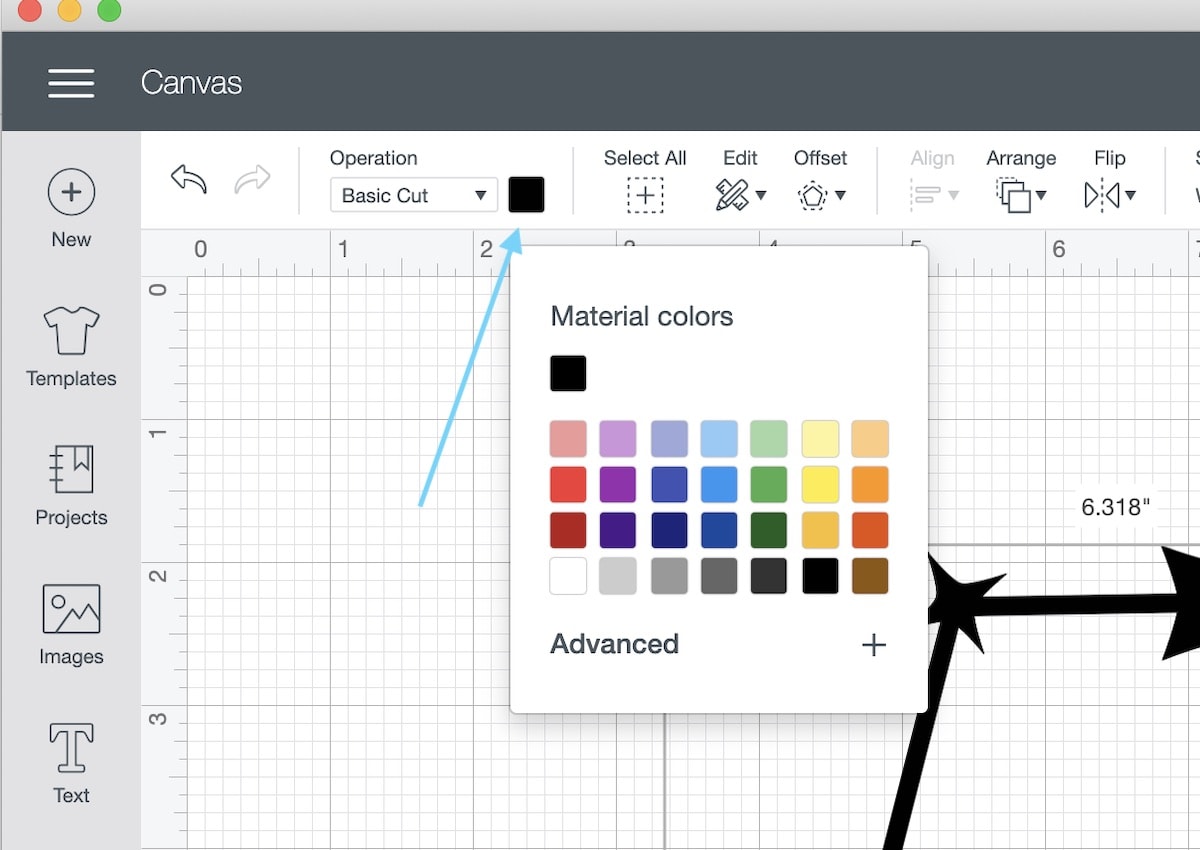Open the Basic Cut operation dropdown

[413, 195]
